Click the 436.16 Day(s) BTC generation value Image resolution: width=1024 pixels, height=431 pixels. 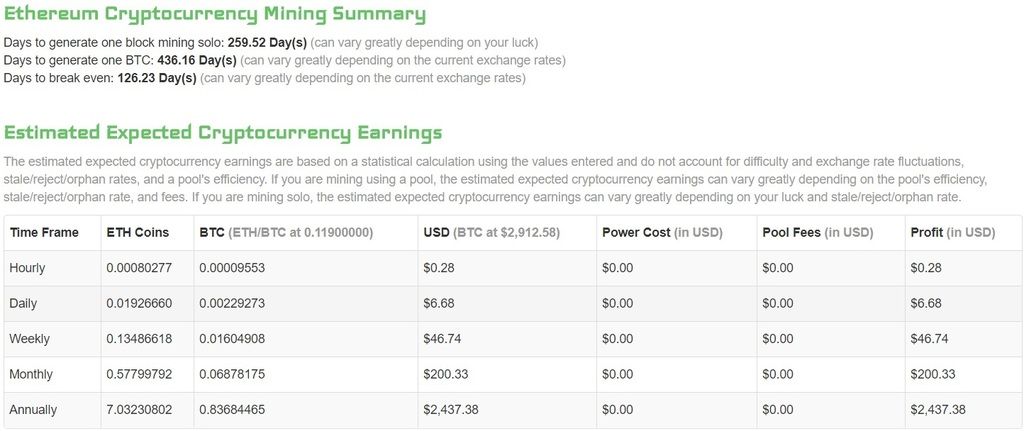tap(197, 60)
